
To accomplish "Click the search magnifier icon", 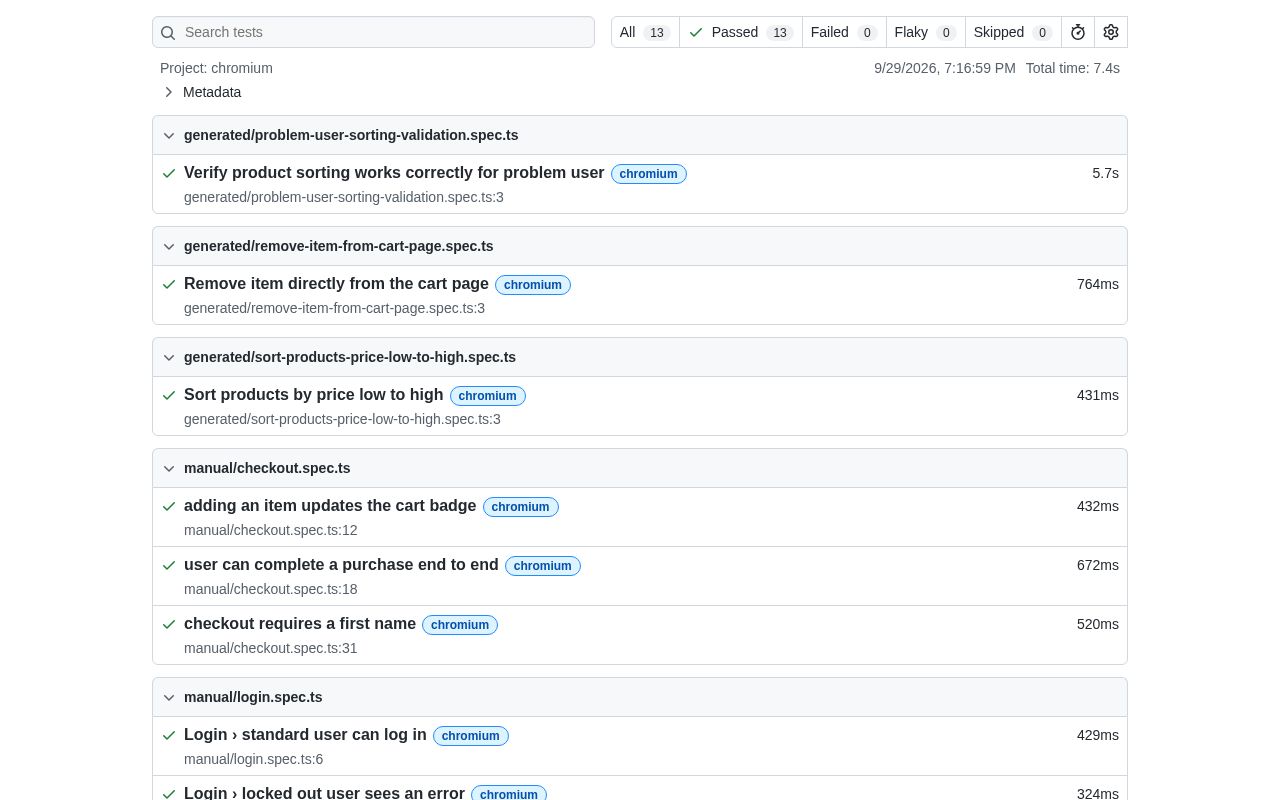I will pos(168,33).
